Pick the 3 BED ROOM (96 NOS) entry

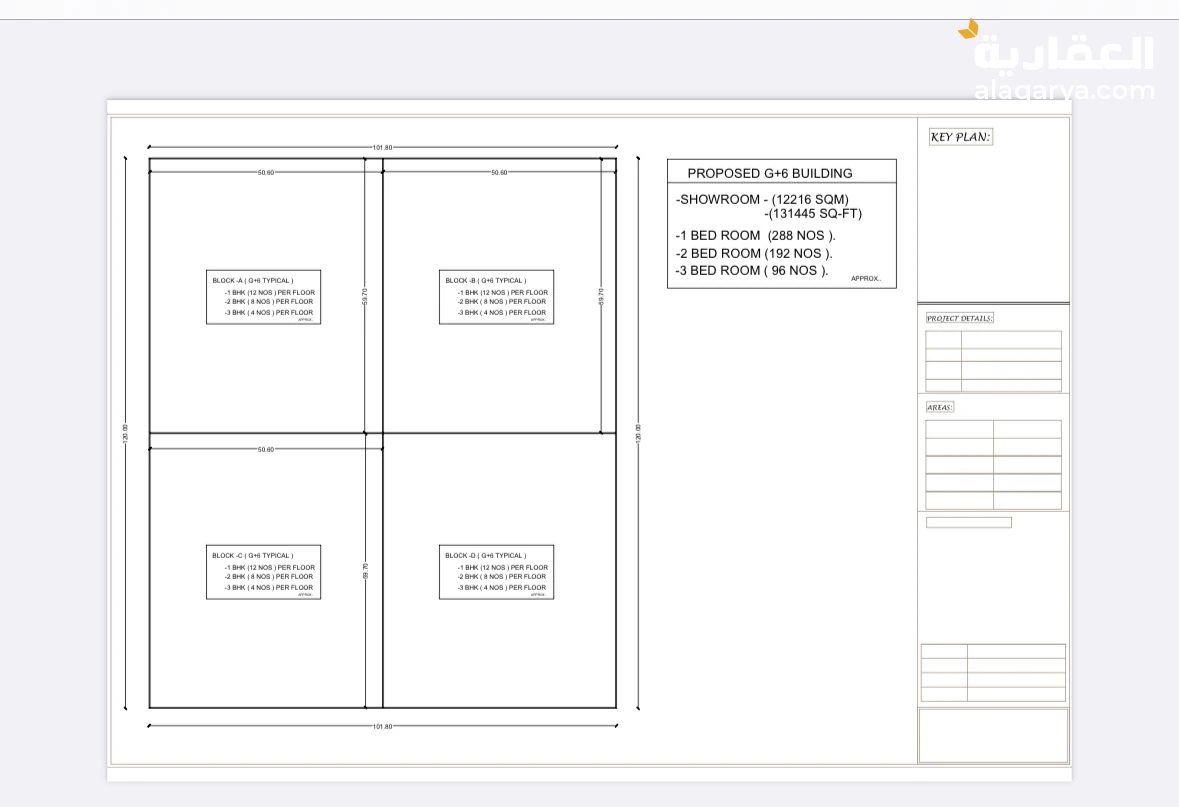(751, 270)
